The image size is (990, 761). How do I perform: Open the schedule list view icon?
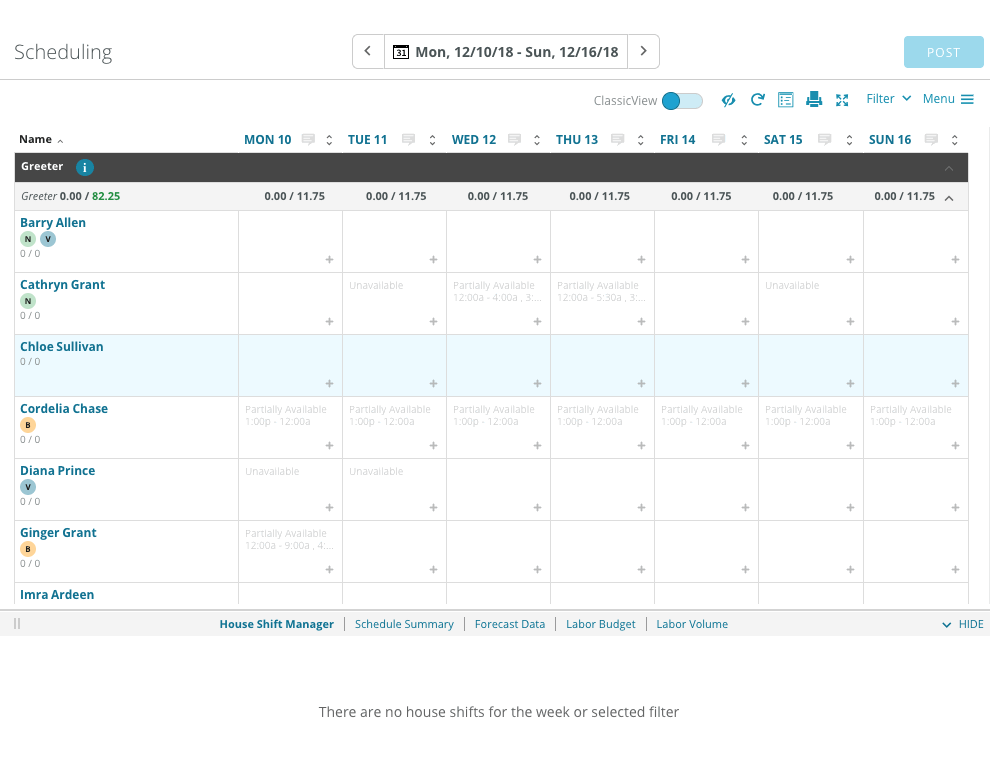[786, 99]
